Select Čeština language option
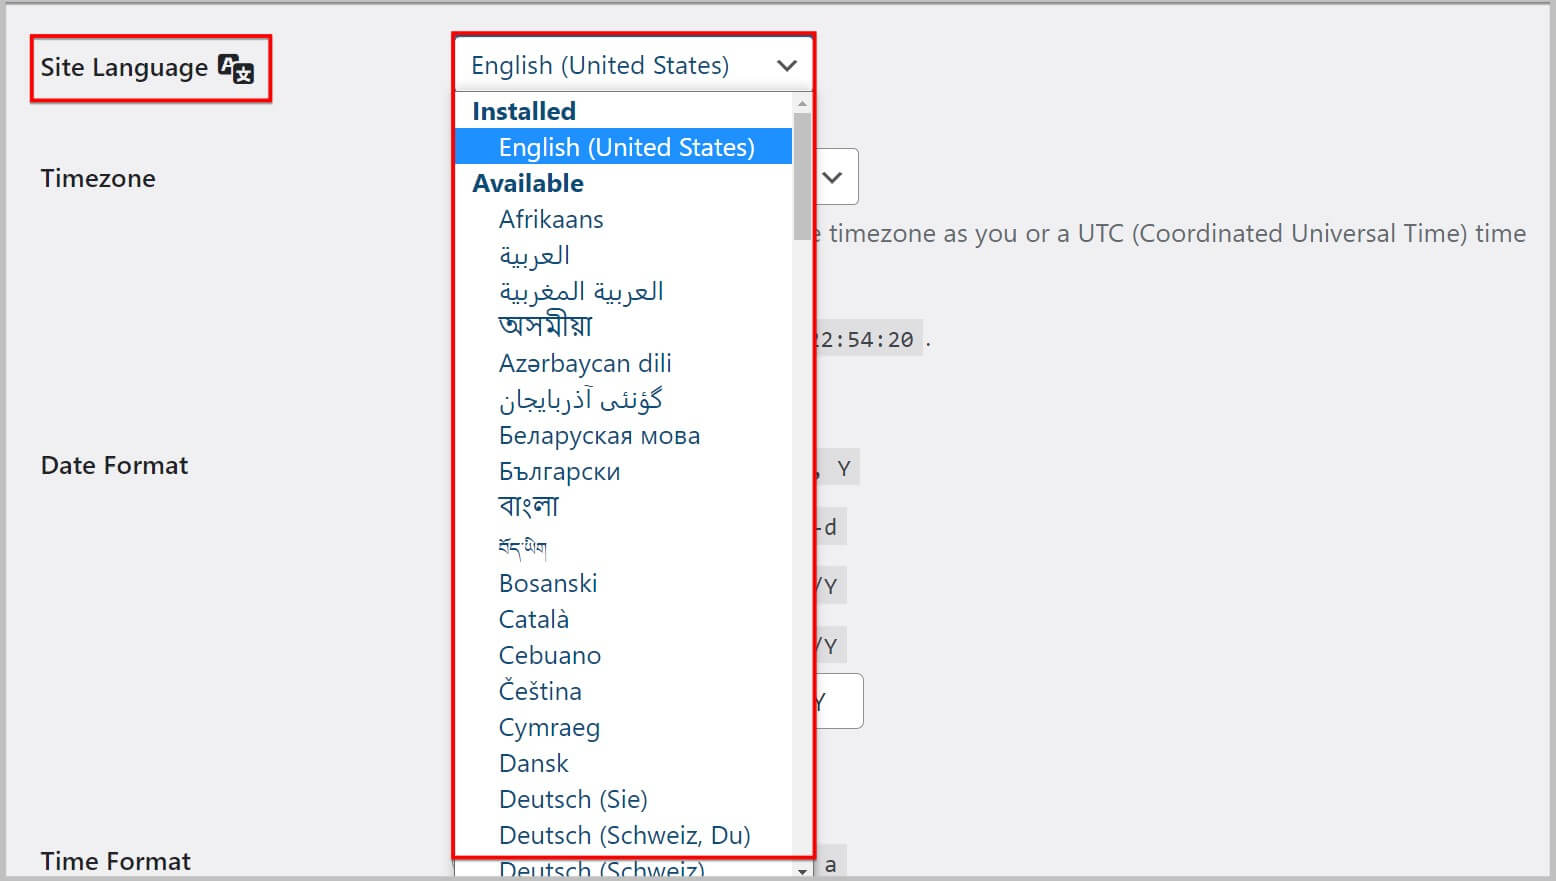This screenshot has width=1556, height=881. coord(540,691)
